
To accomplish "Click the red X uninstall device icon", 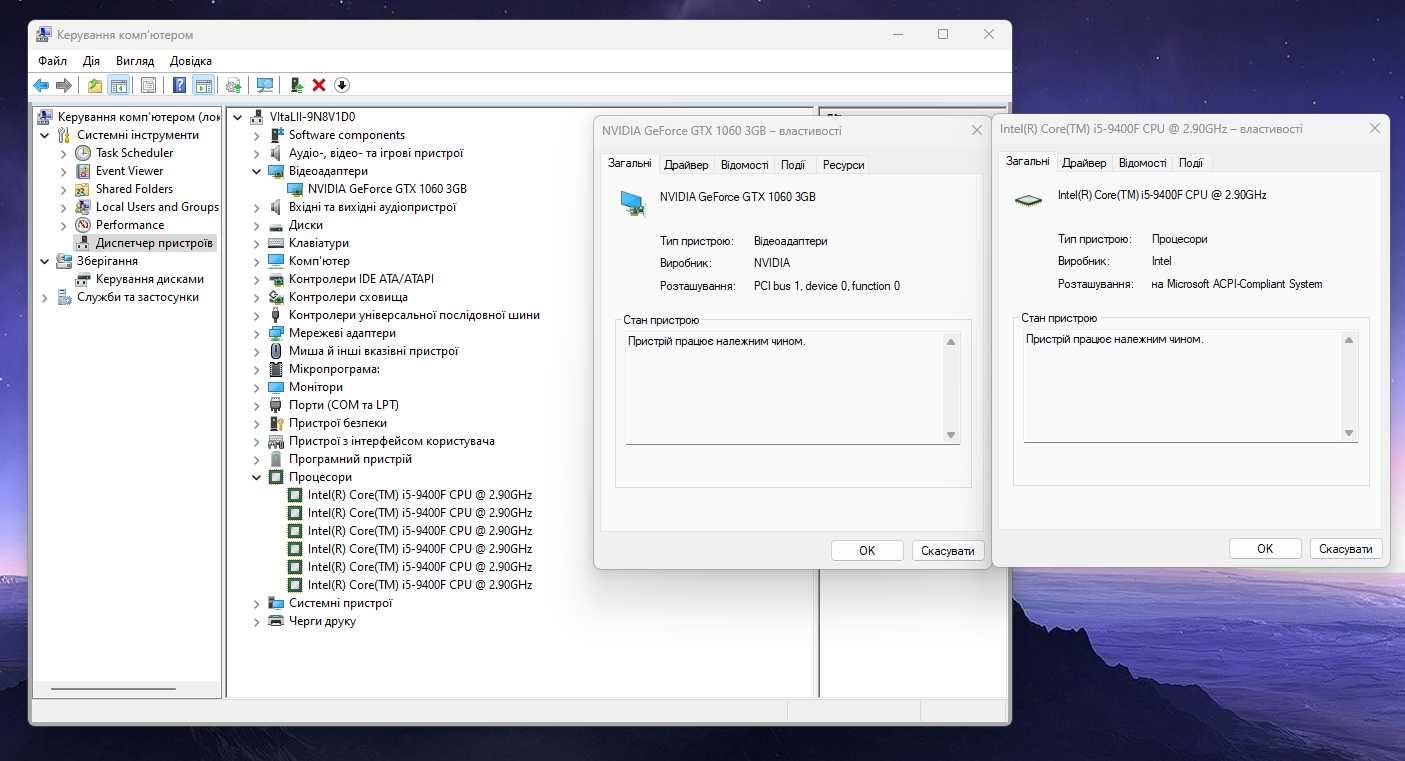I will click(x=319, y=85).
